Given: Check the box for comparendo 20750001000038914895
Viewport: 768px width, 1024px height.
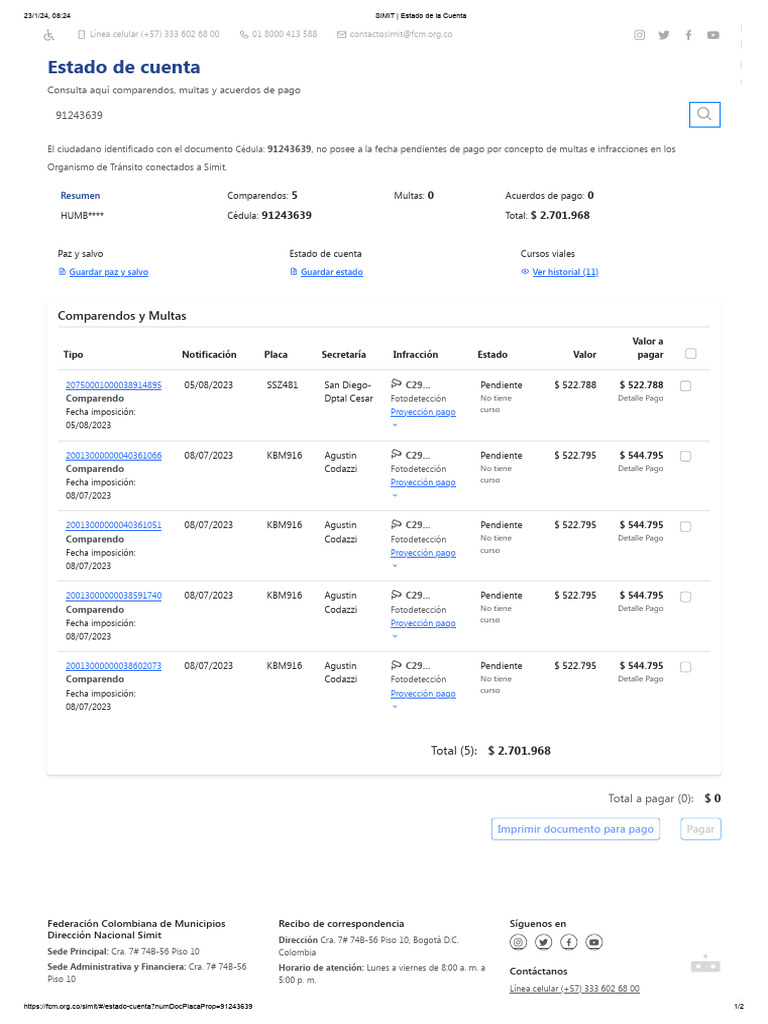Looking at the screenshot, I should (686, 386).
